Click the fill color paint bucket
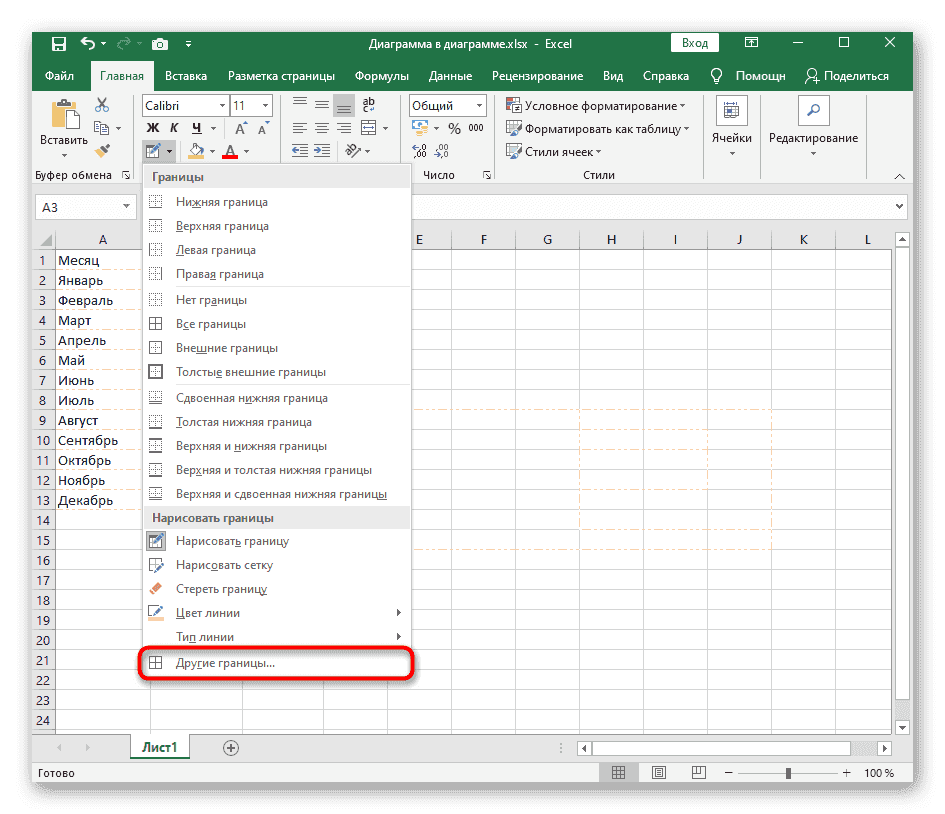945x814 pixels. 196,151
